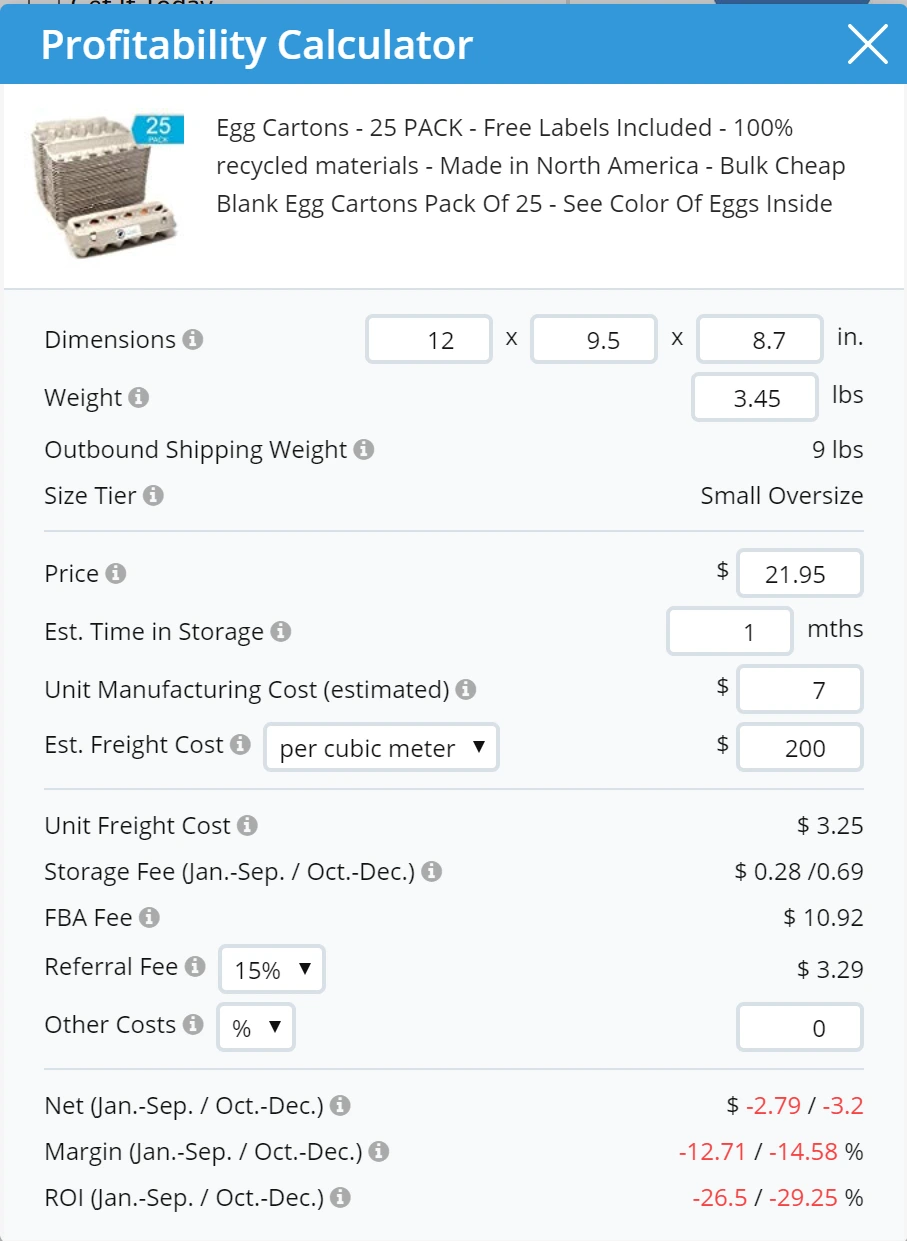Screen dimensions: 907x1241
Task: Click the first Dimensions field showing 12
Action: (x=429, y=340)
